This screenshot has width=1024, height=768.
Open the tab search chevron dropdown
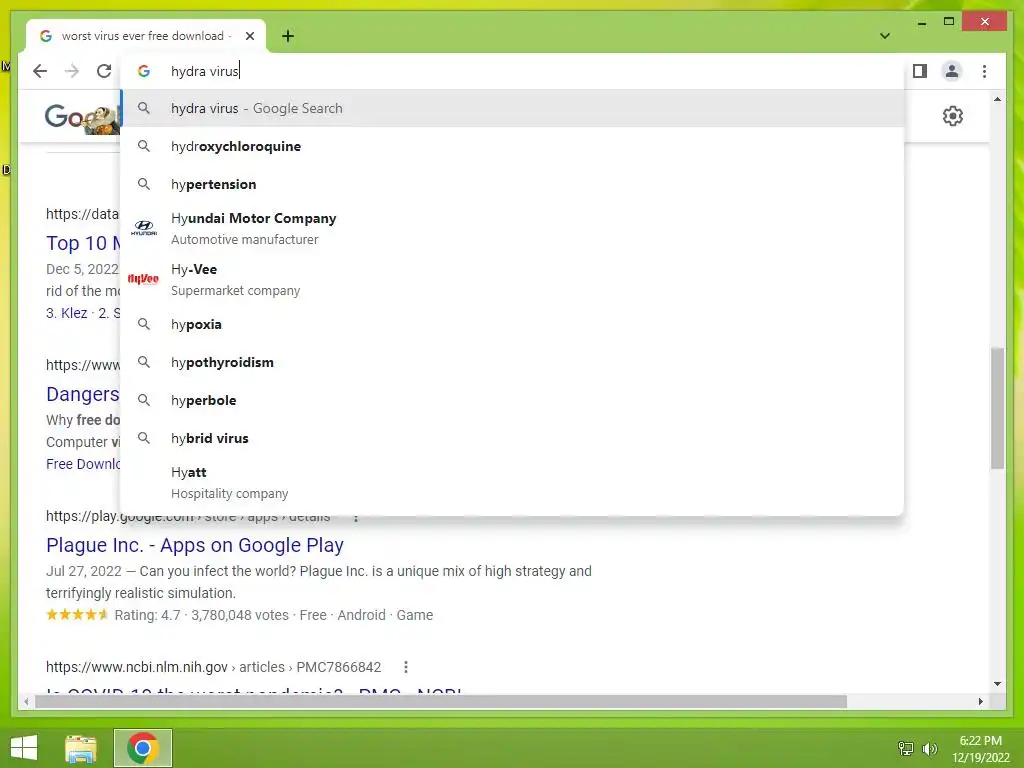[x=885, y=36]
